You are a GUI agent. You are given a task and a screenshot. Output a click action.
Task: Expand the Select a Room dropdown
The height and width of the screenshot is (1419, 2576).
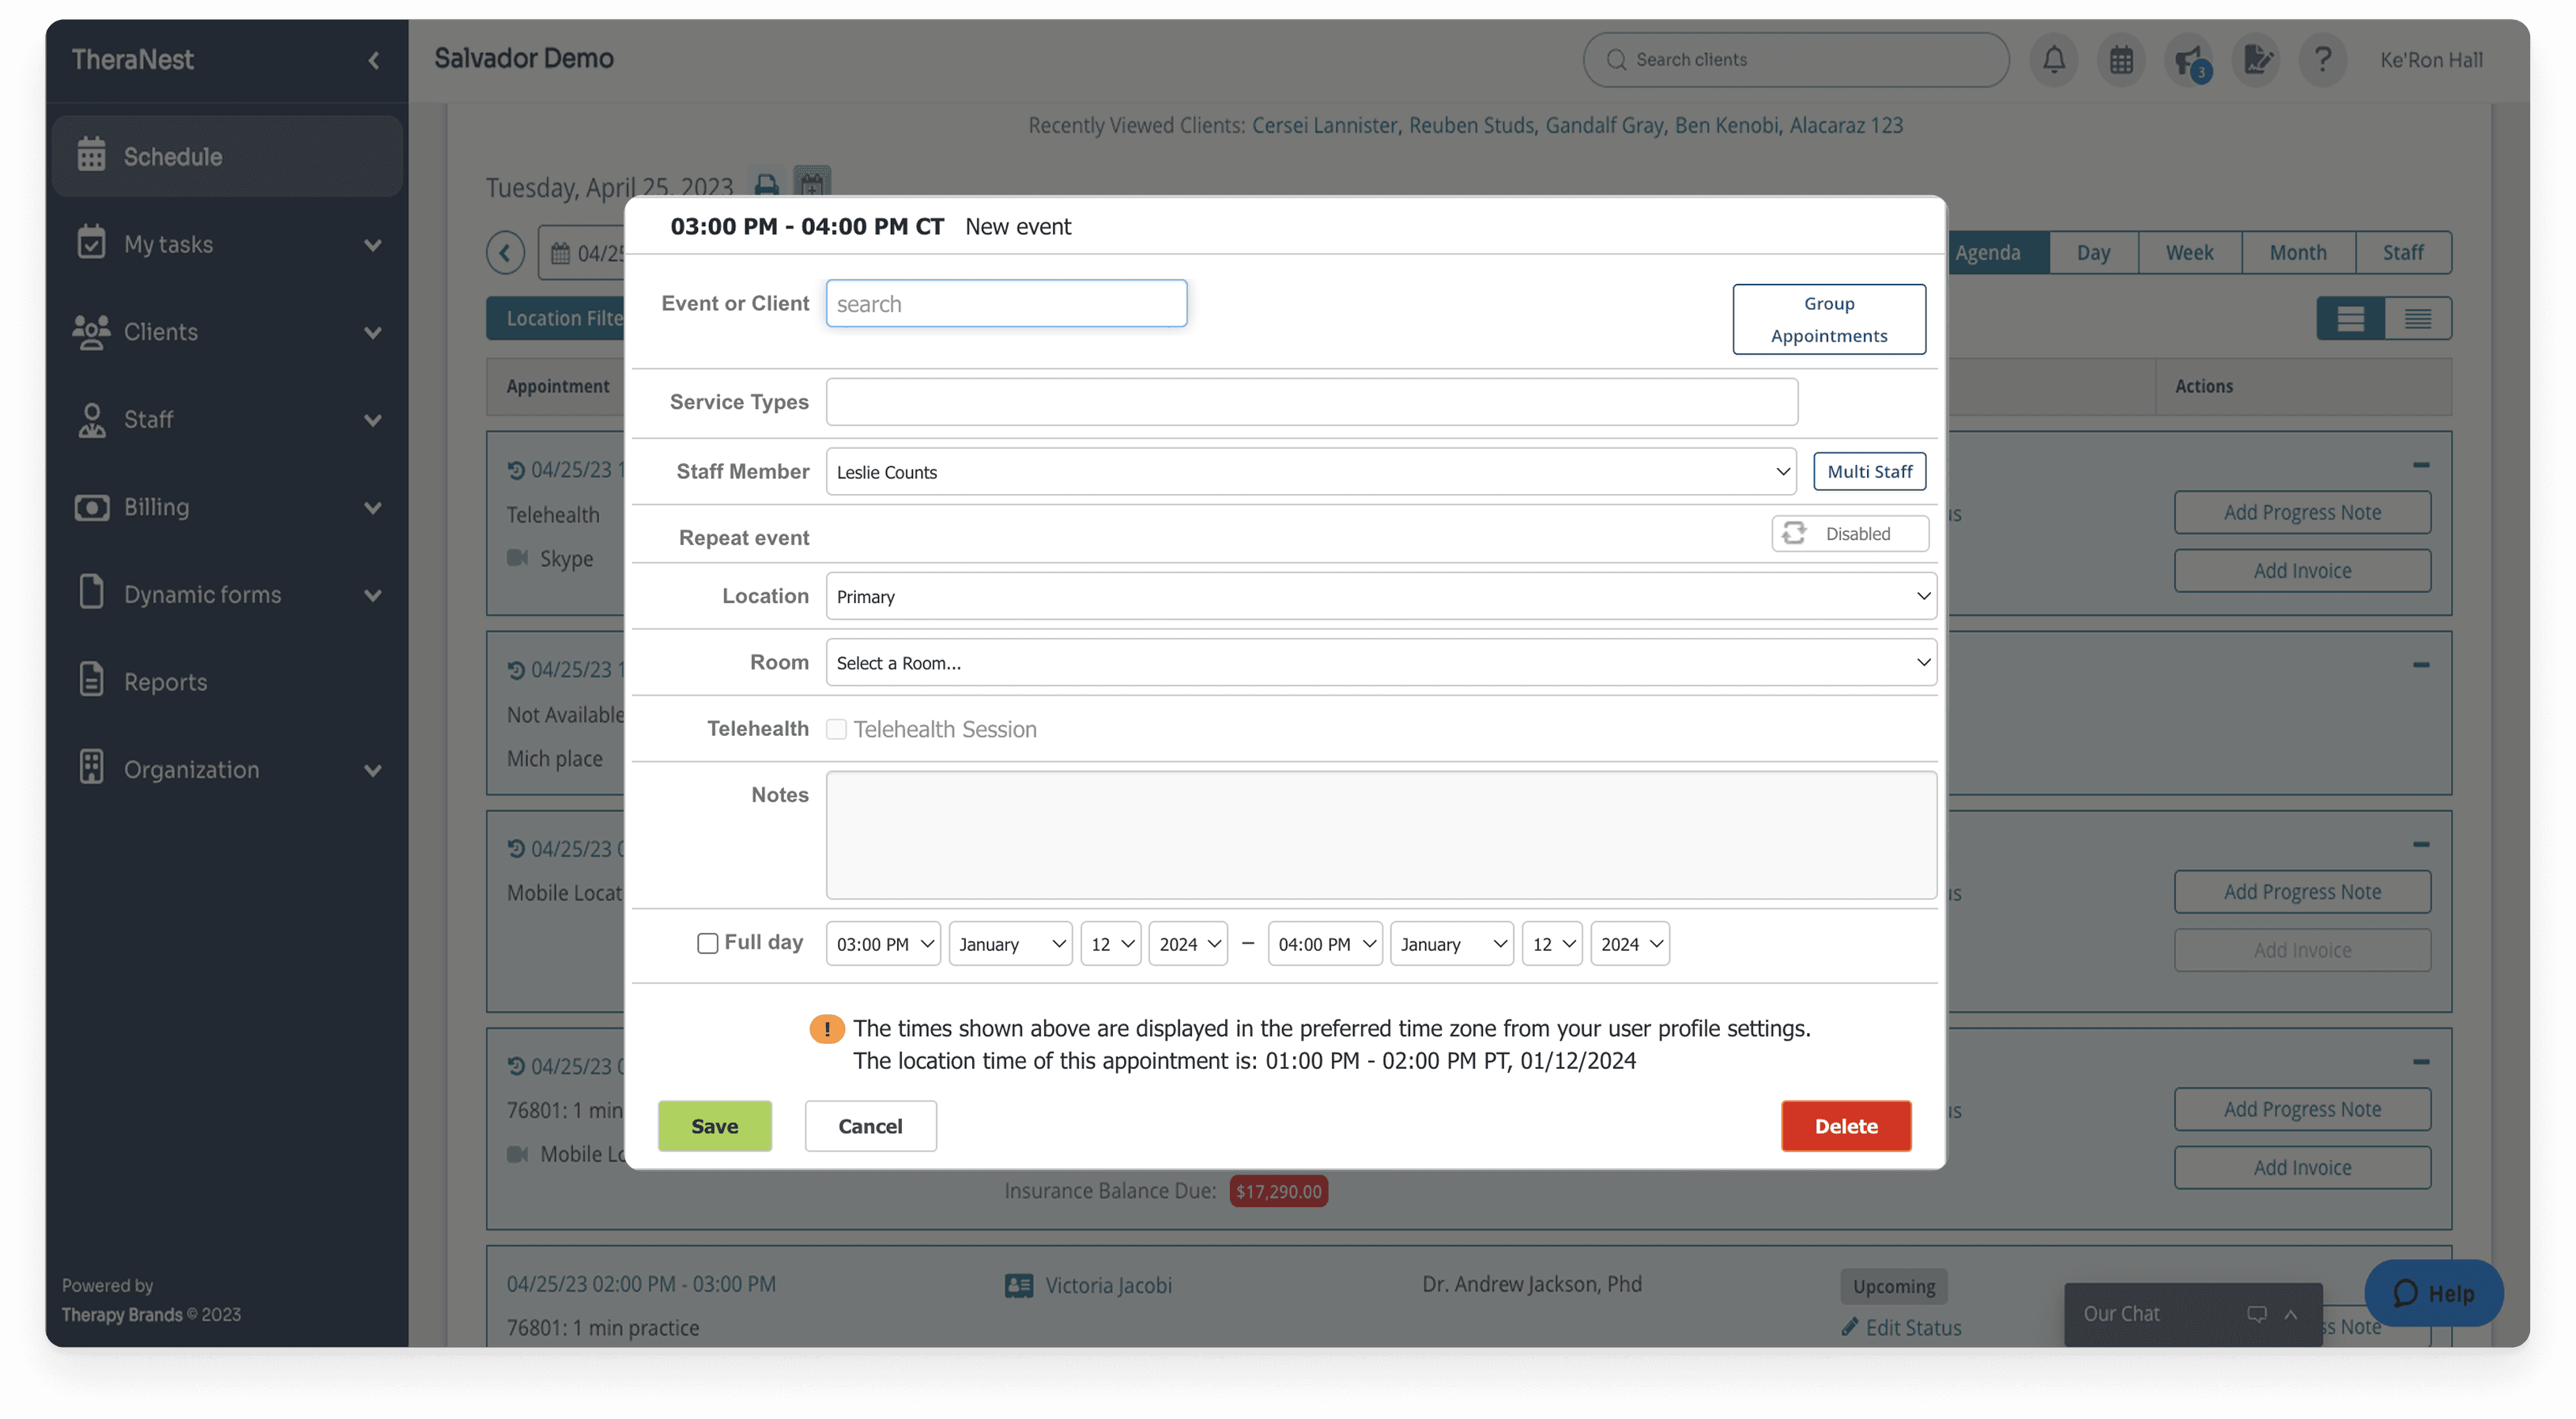[1380, 662]
